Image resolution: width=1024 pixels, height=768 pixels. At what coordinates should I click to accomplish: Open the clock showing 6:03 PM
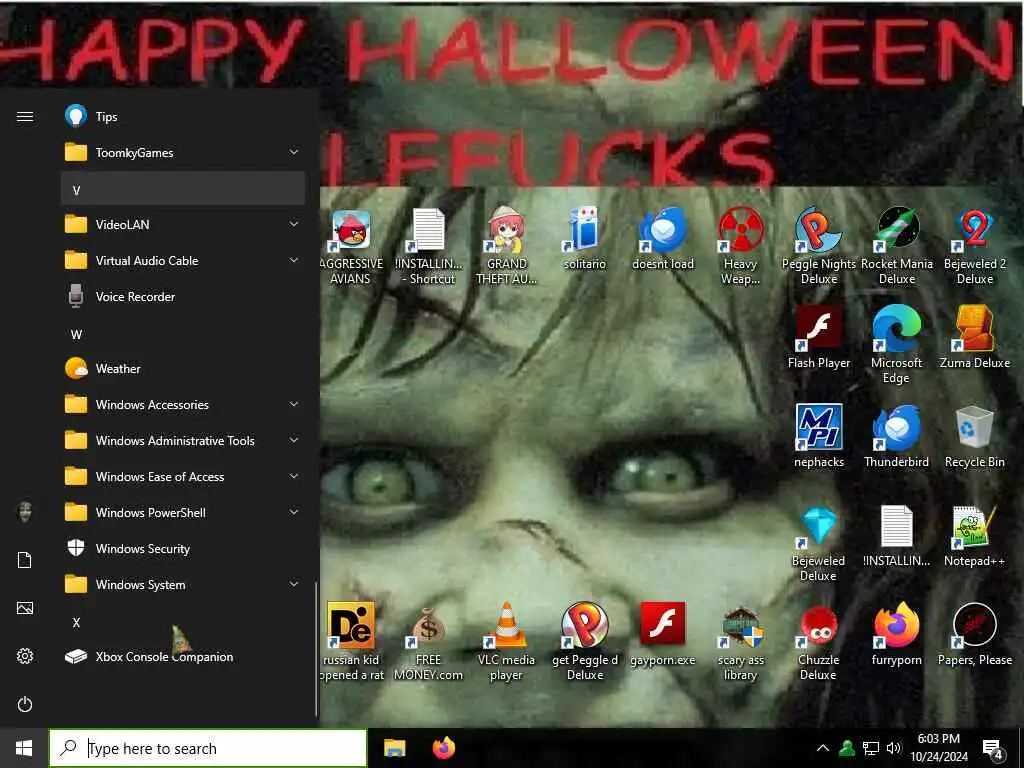[938, 748]
